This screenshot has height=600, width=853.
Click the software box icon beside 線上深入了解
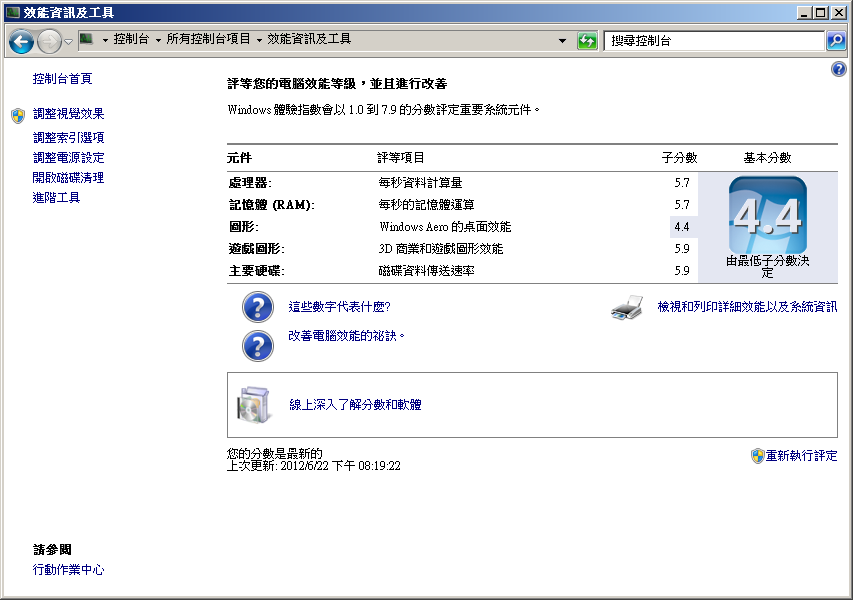[254, 405]
